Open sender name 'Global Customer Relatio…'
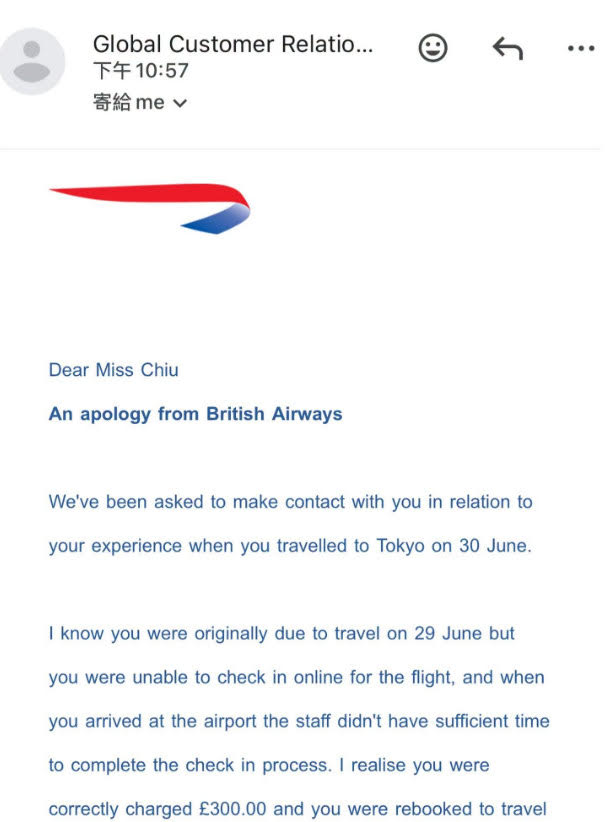 click(x=233, y=44)
